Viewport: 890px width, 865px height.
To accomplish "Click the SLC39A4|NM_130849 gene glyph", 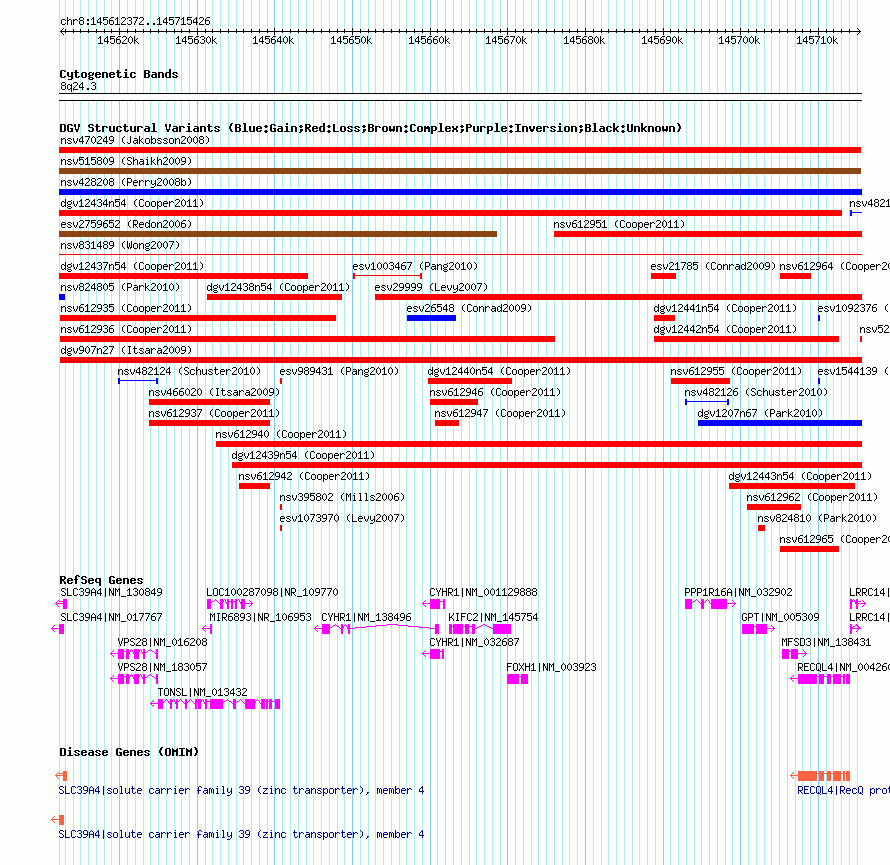I will 61,604.
